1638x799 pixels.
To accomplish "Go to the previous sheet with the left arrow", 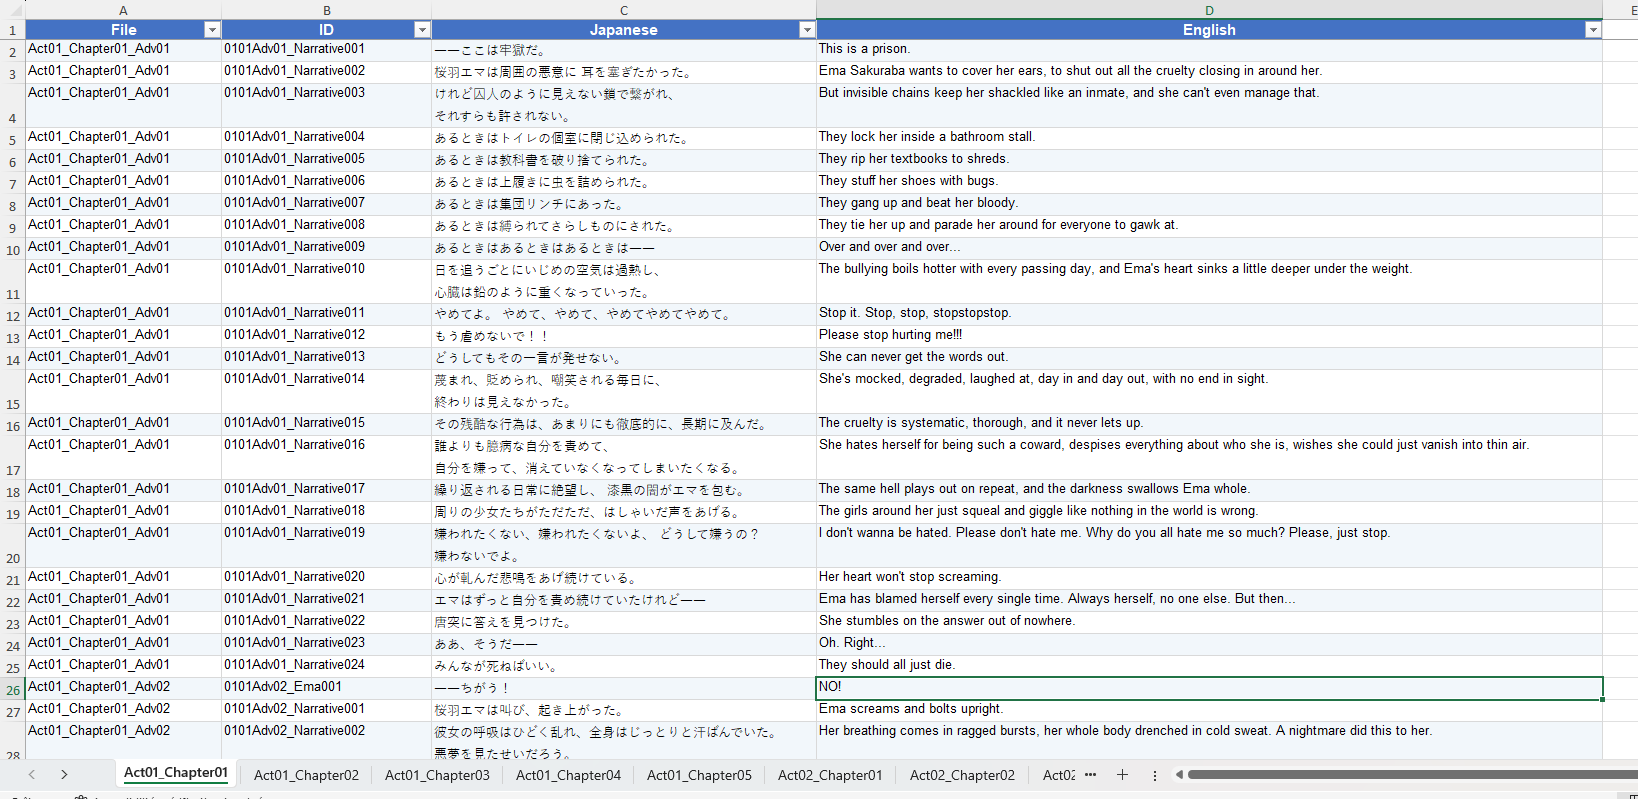I will [32, 774].
